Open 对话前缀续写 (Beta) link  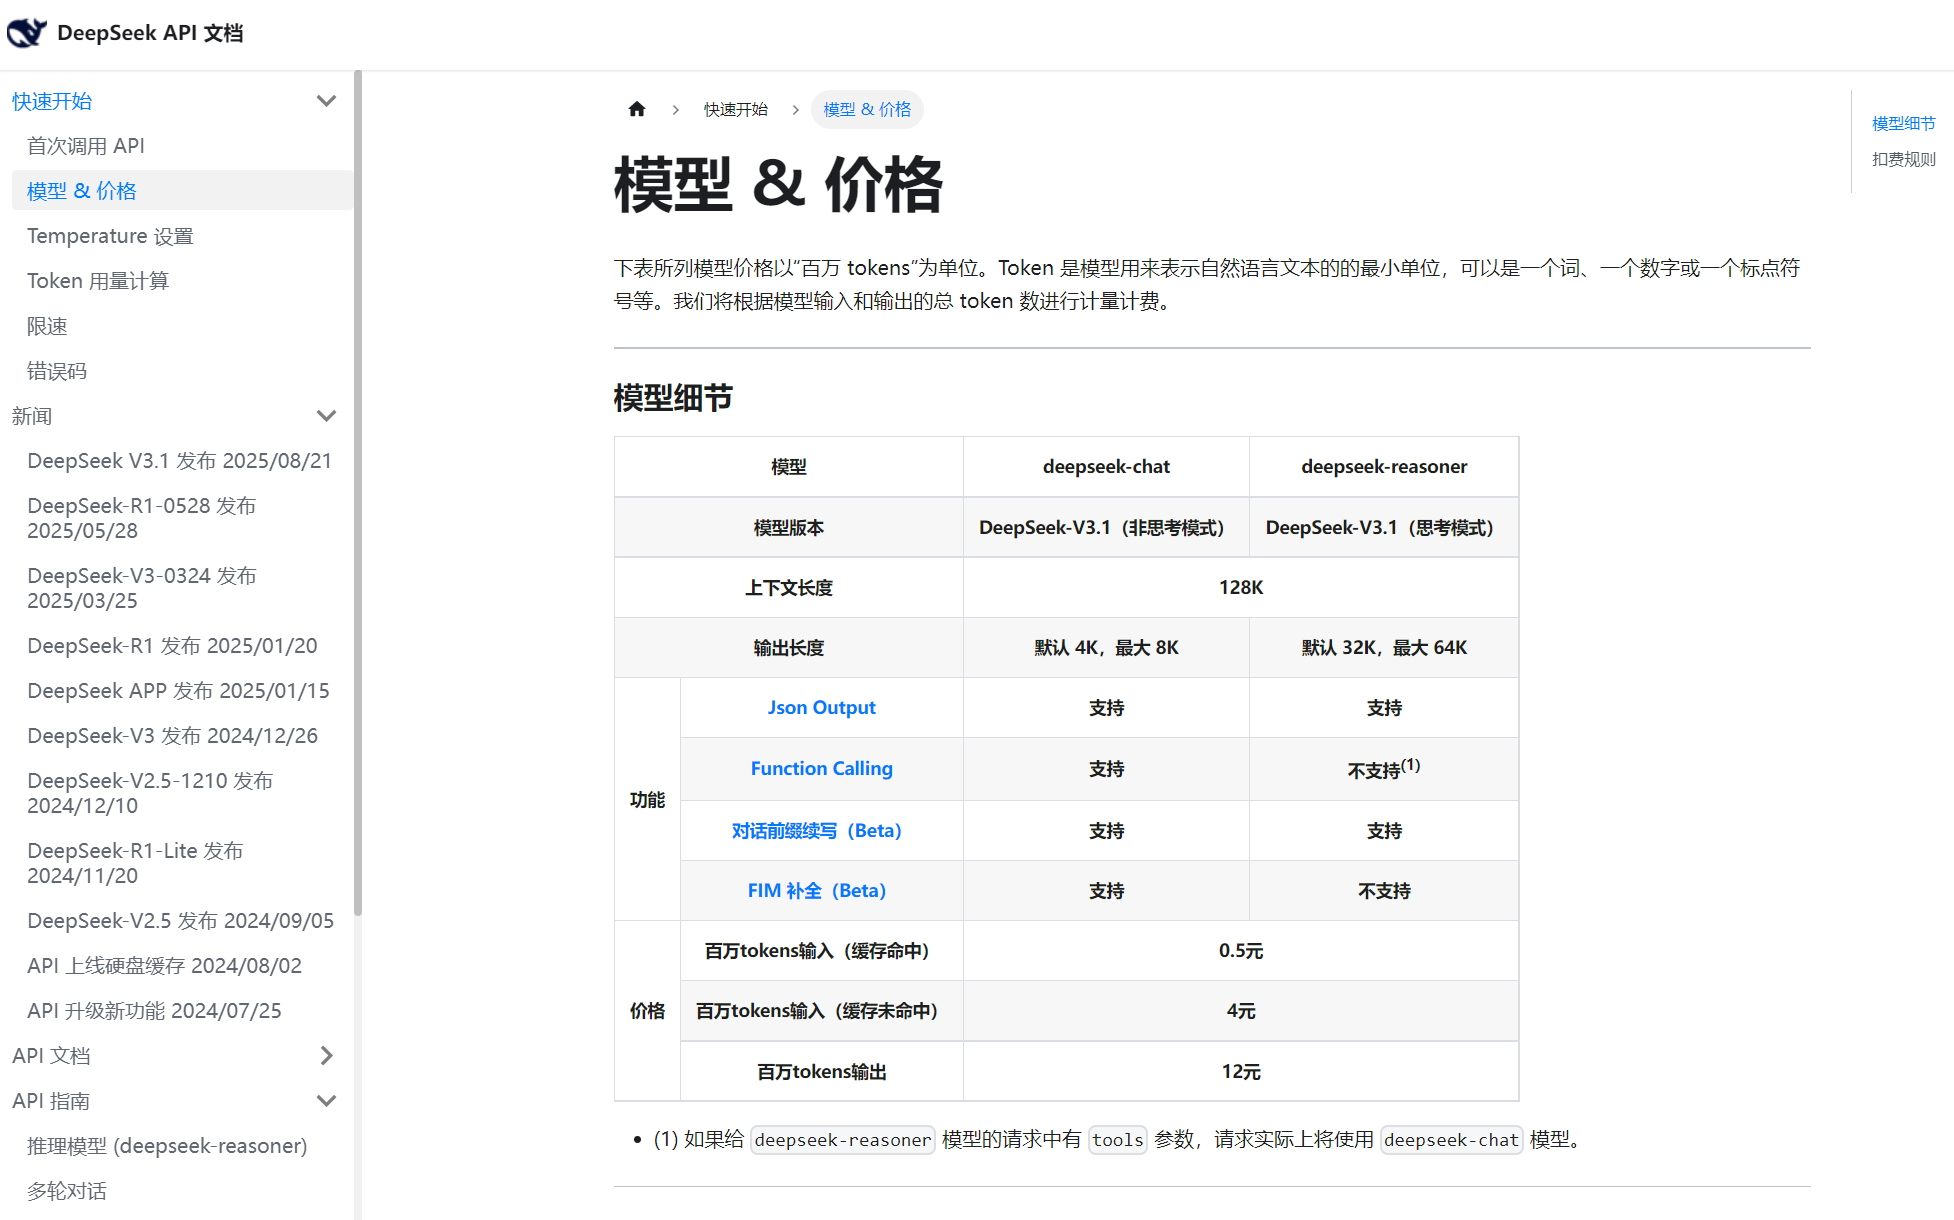click(816, 830)
